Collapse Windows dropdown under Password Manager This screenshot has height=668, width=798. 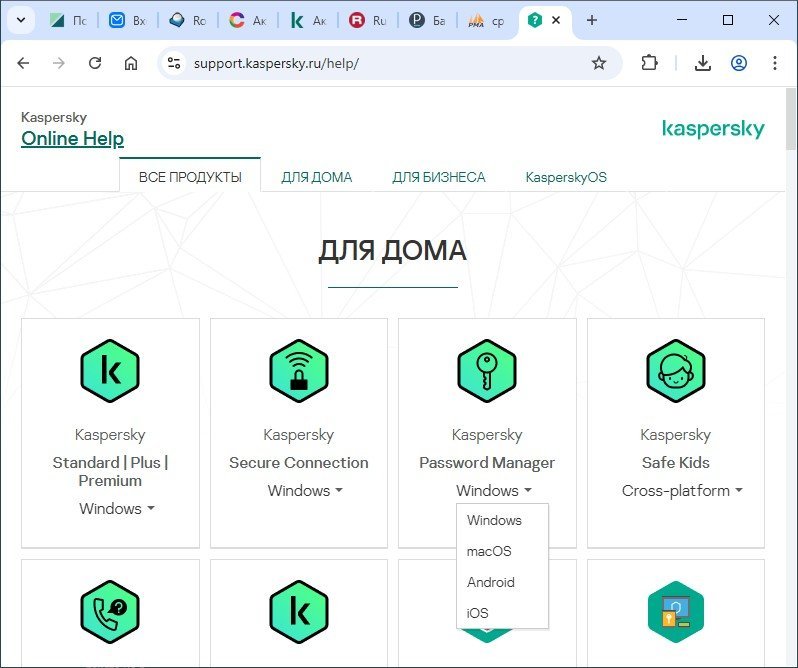(x=494, y=490)
